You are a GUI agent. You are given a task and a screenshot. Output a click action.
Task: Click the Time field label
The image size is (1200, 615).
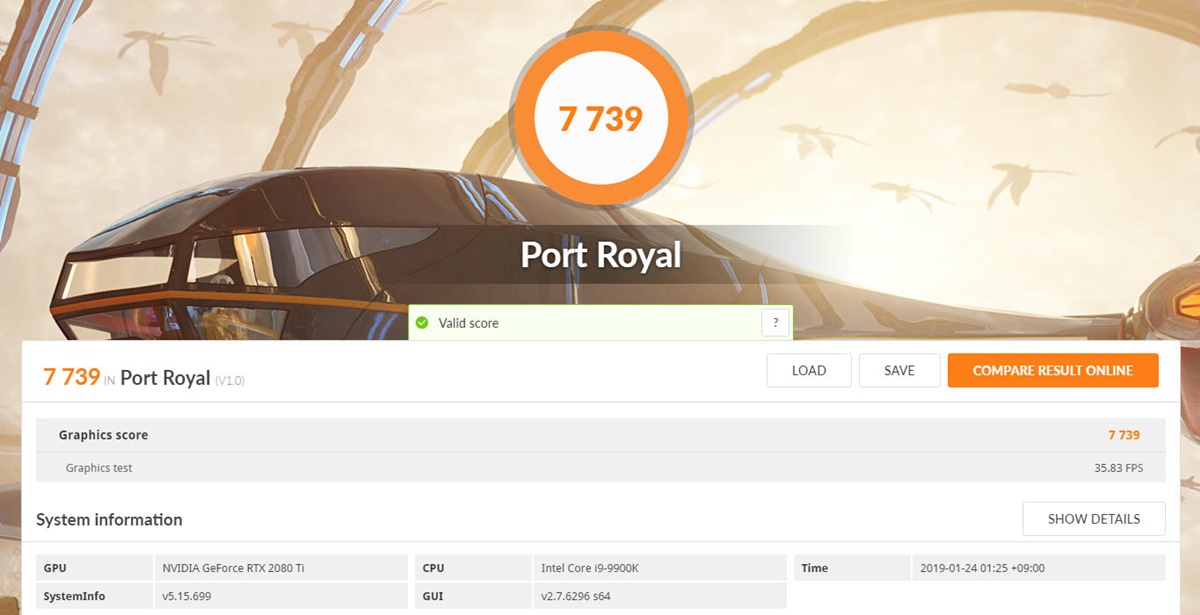click(x=814, y=568)
